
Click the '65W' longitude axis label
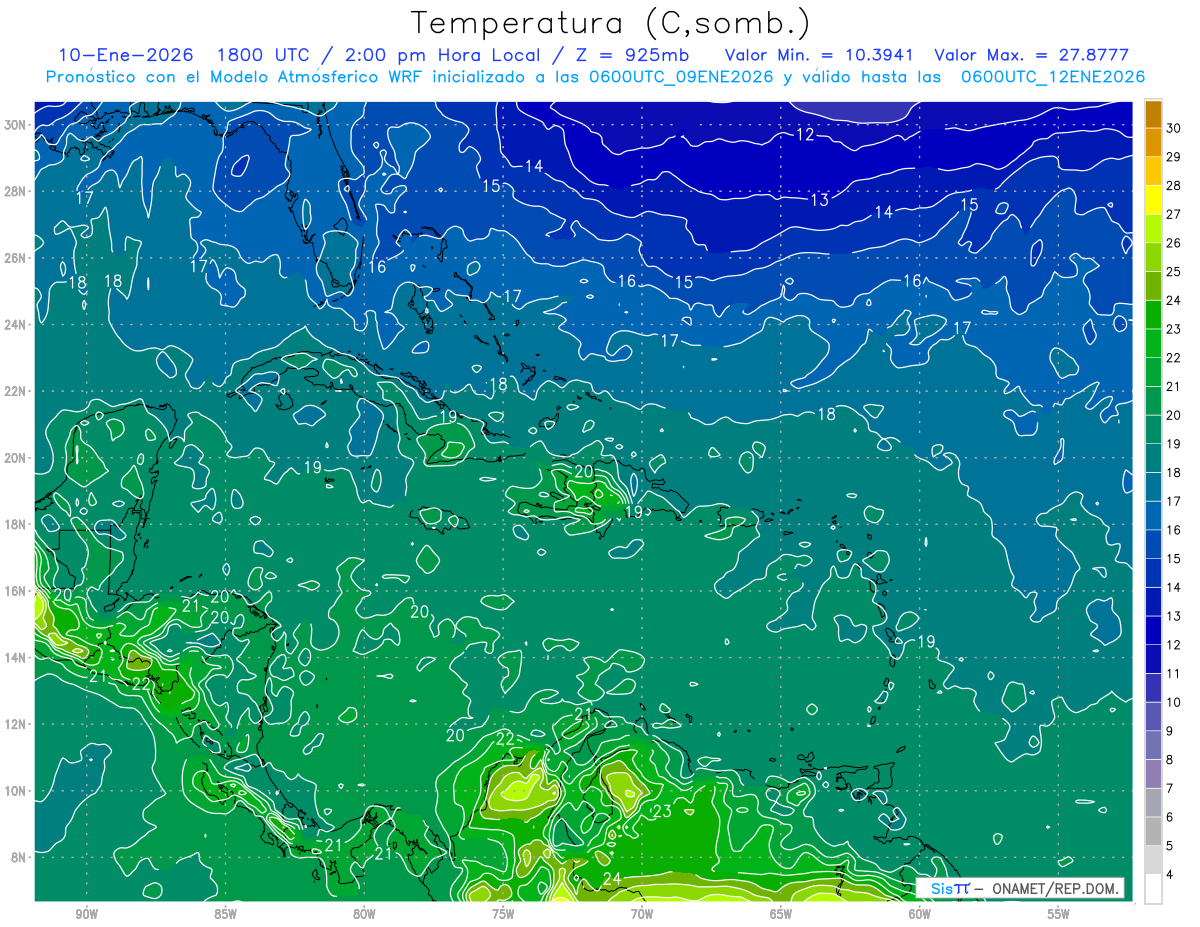coord(781,914)
